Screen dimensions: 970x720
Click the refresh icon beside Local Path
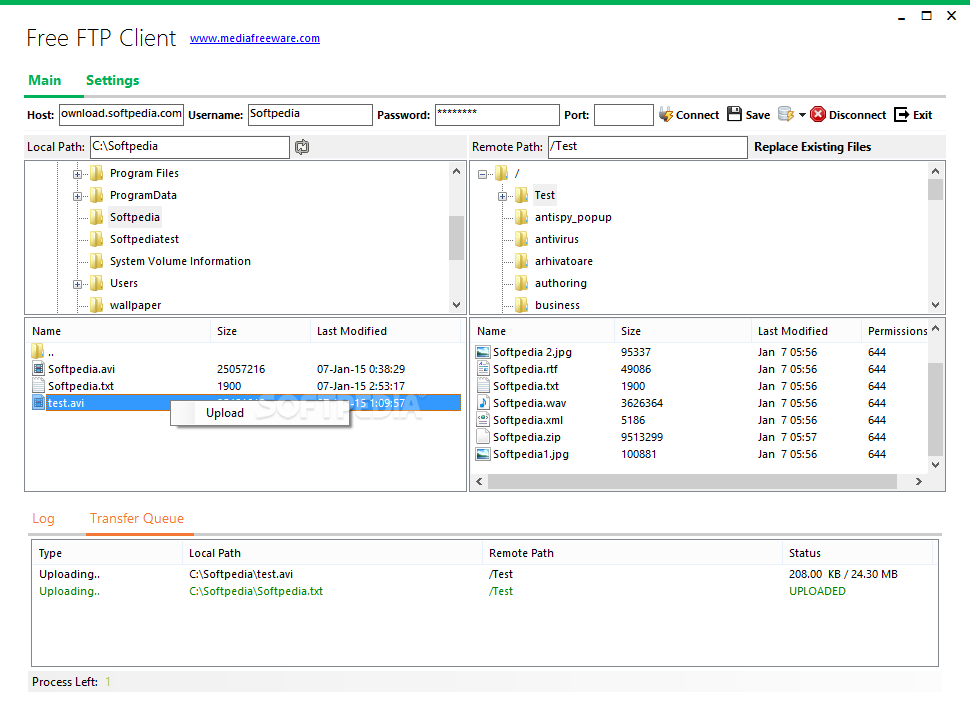point(302,147)
